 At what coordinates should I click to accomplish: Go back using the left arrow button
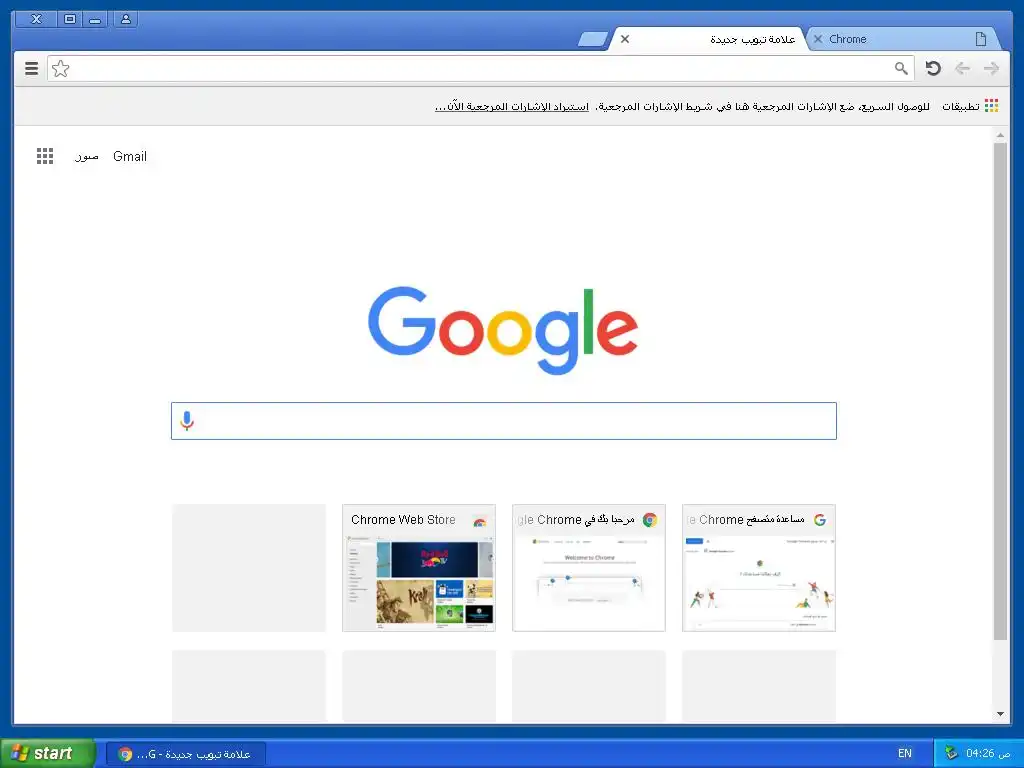[962, 69]
